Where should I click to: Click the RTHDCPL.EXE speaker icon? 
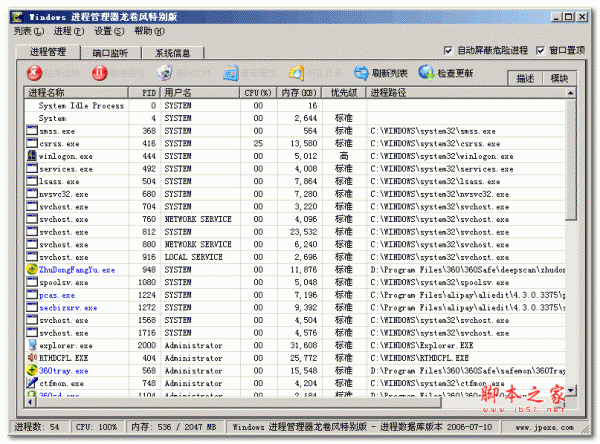(32, 358)
